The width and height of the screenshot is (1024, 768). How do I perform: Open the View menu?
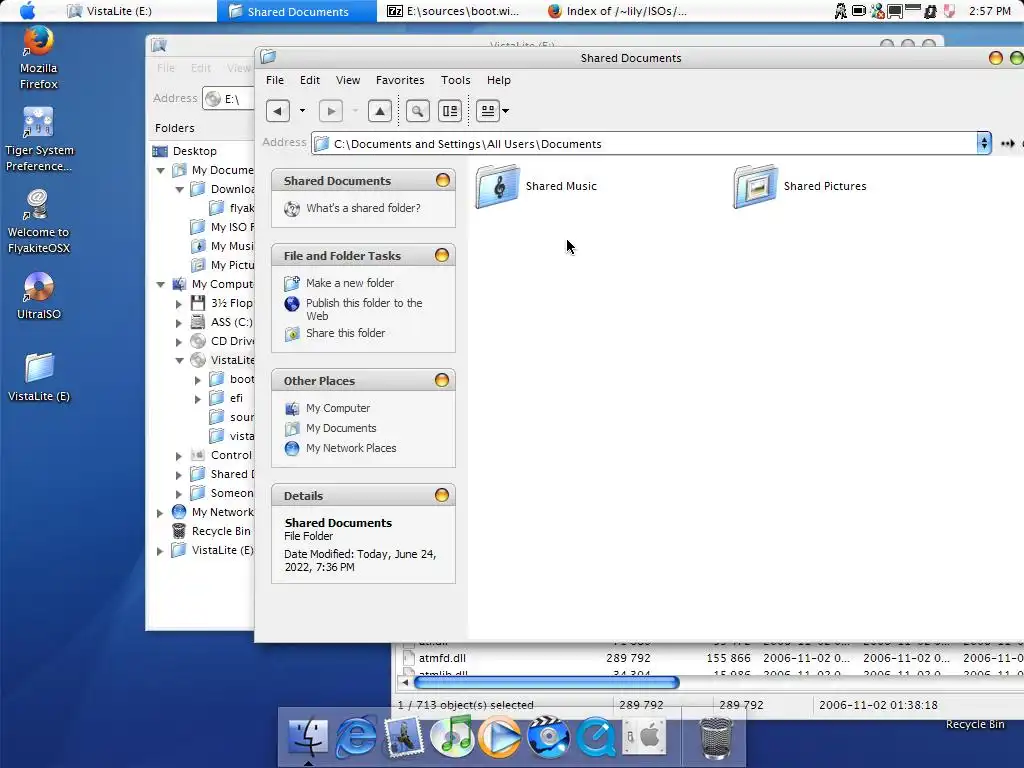[x=347, y=80]
